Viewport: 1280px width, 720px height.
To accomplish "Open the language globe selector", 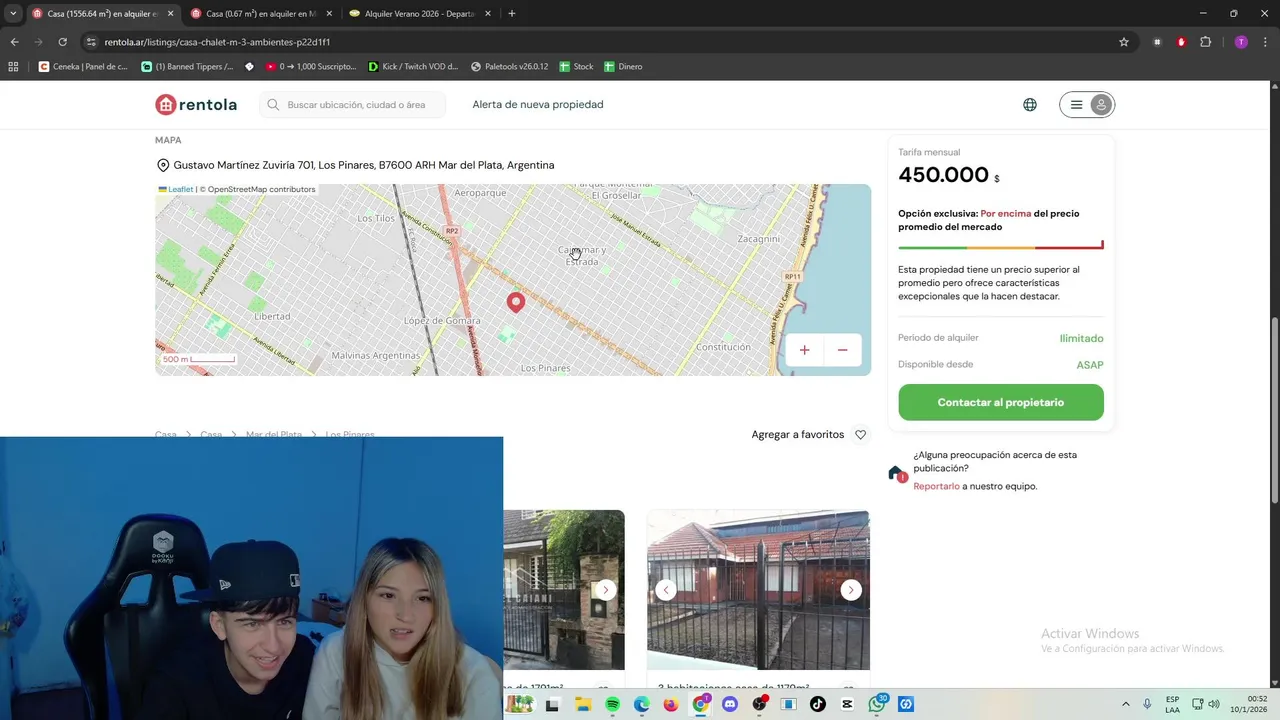I will click(1030, 105).
